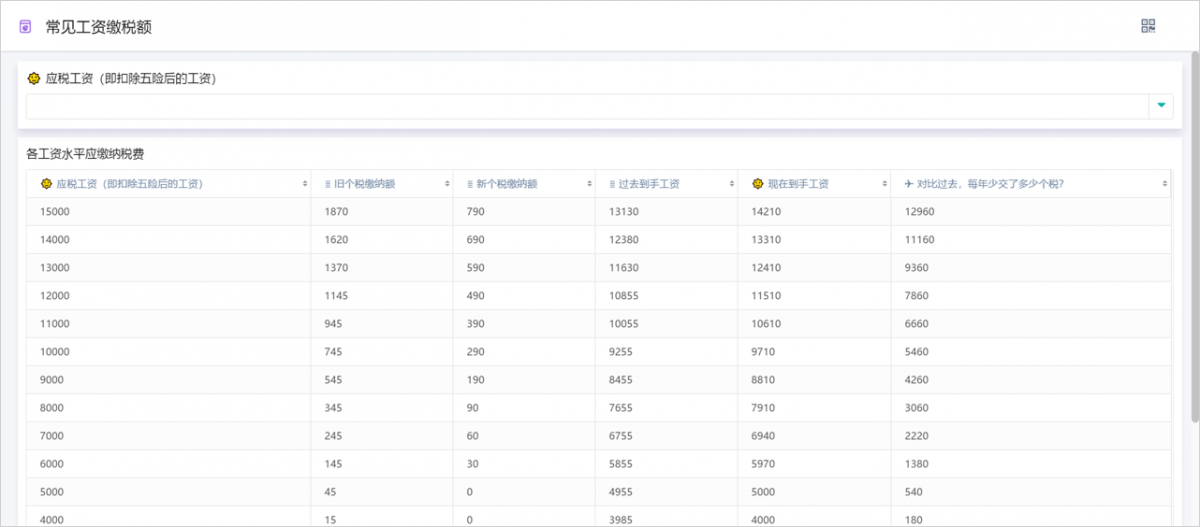The image size is (1200, 527).
Task: Select the 10000 salary row cell
Action: [55, 351]
